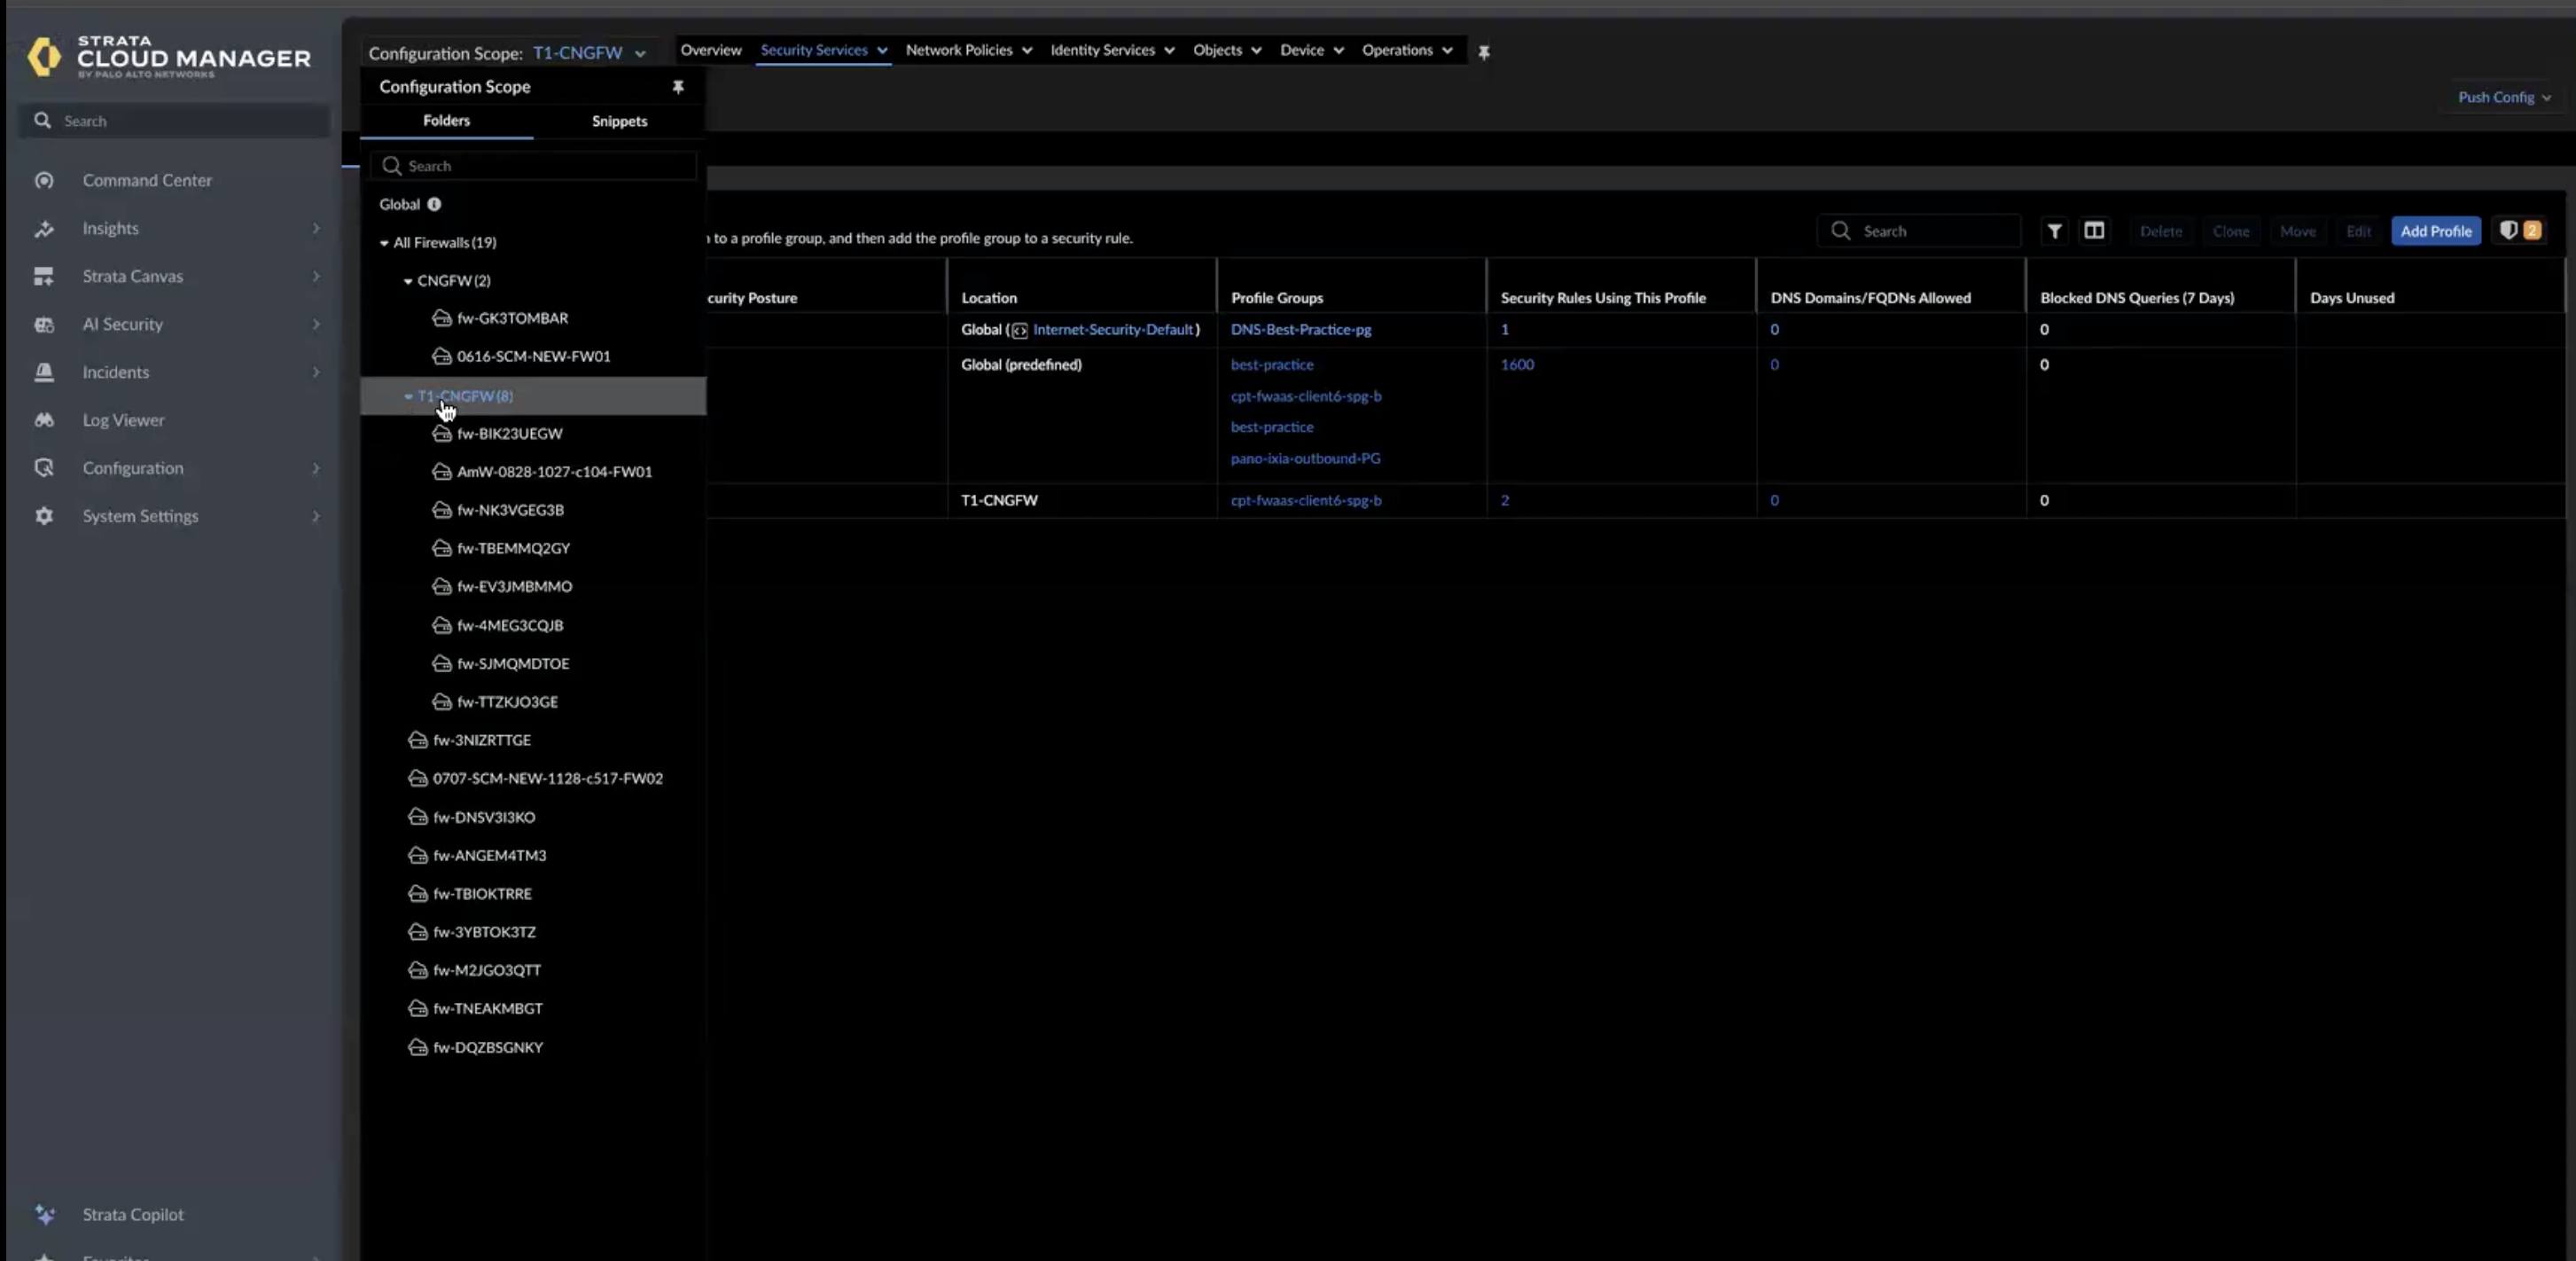Click the shield badge with count 2
Viewport: 2576px width, 1261px height.
click(x=2519, y=231)
